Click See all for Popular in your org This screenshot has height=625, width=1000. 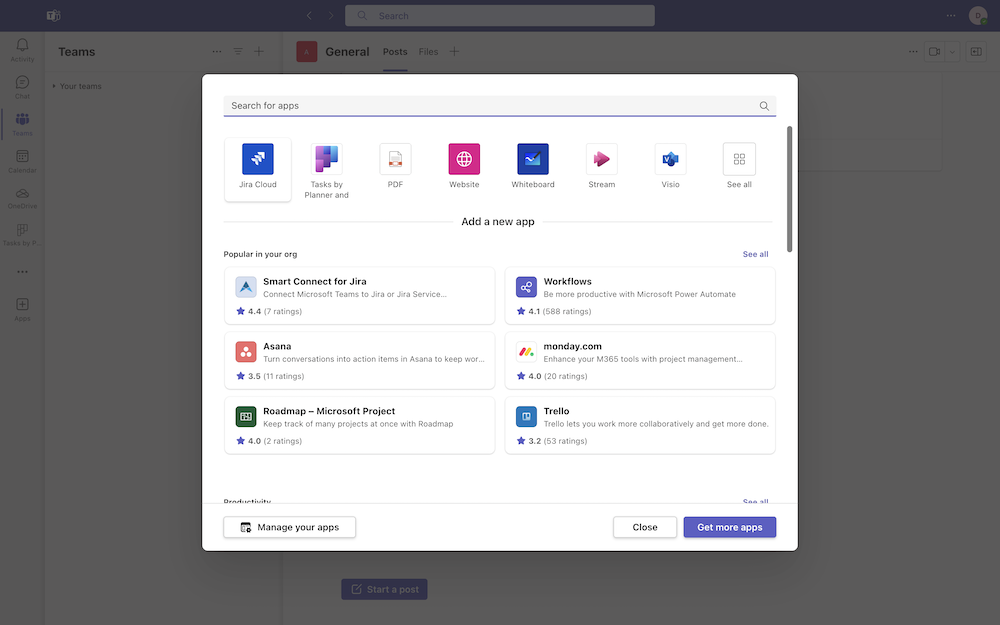(756, 254)
